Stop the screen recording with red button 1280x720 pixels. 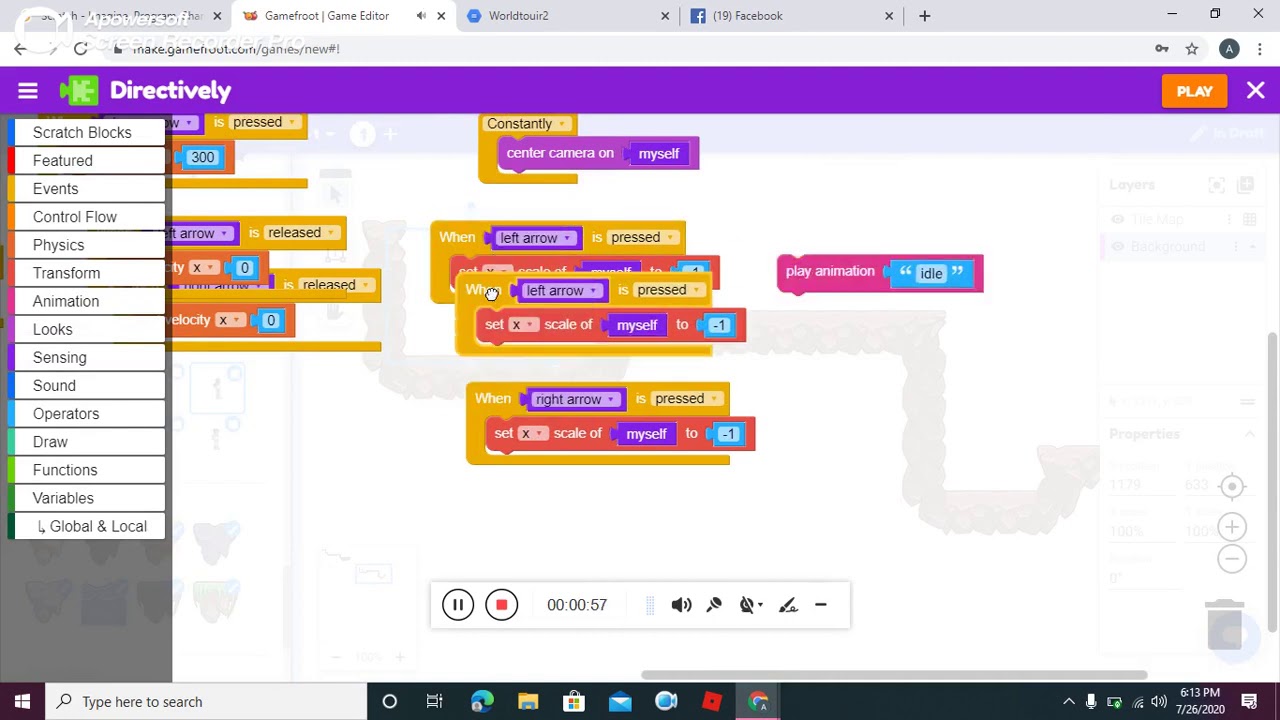(x=502, y=605)
